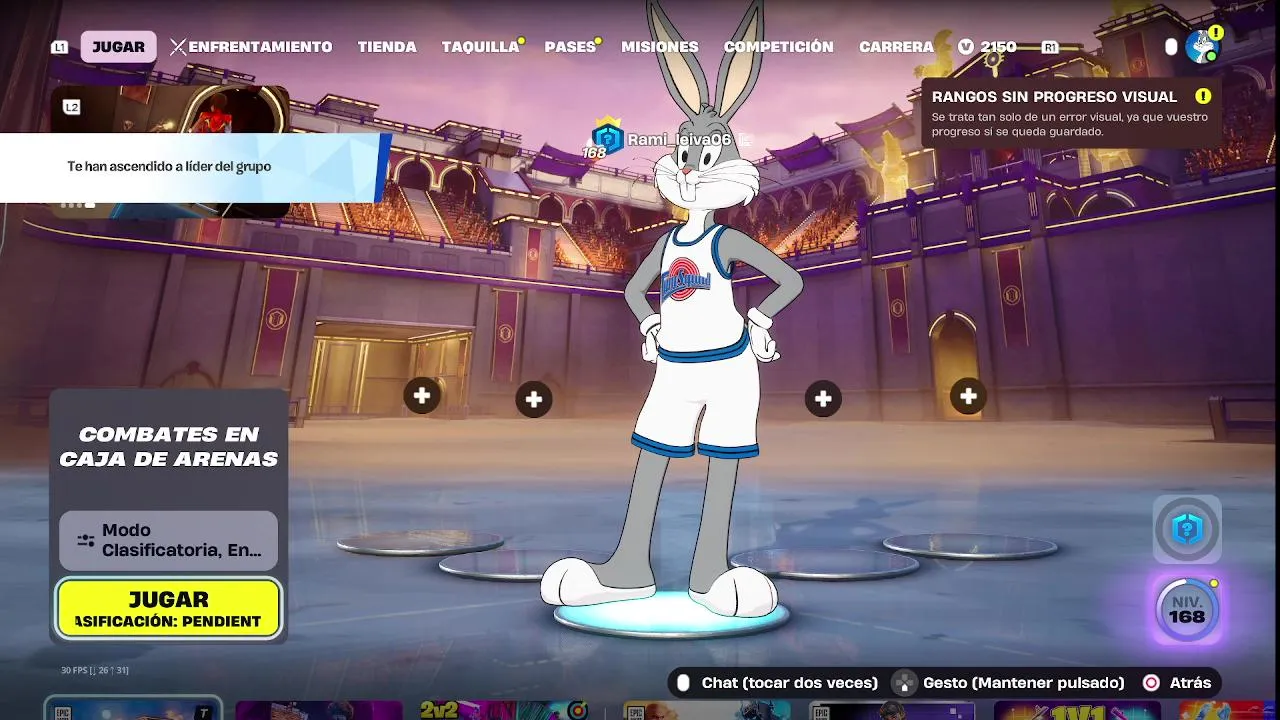Image resolution: width=1280 pixels, height=720 pixels.
Task: Open the V-Bucks balance 2150
Action: click(x=998, y=47)
